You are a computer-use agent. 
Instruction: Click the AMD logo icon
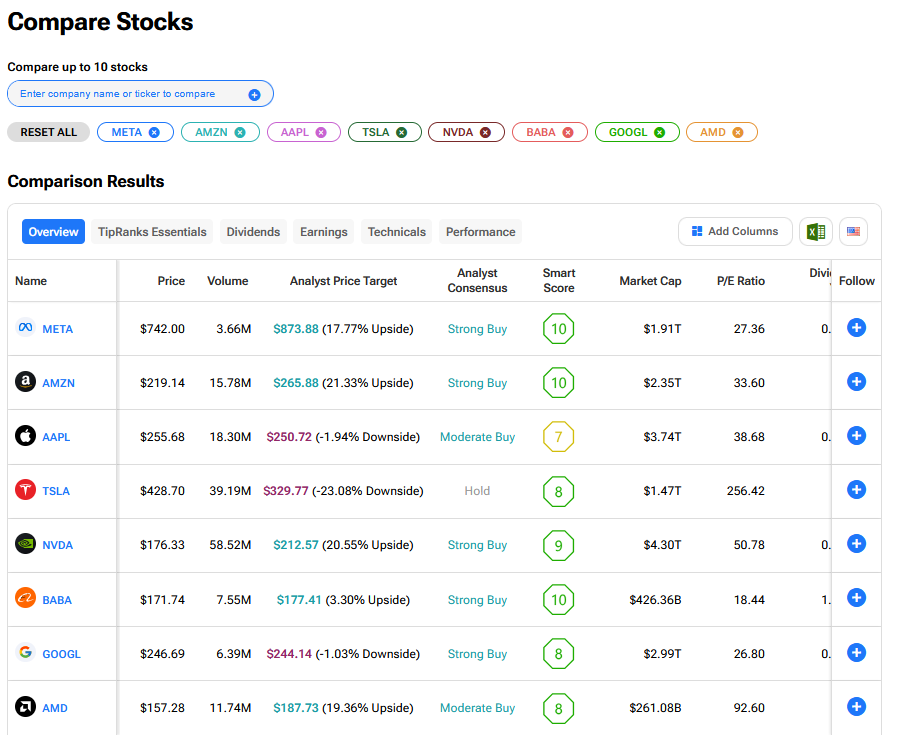pyautogui.click(x=25, y=706)
